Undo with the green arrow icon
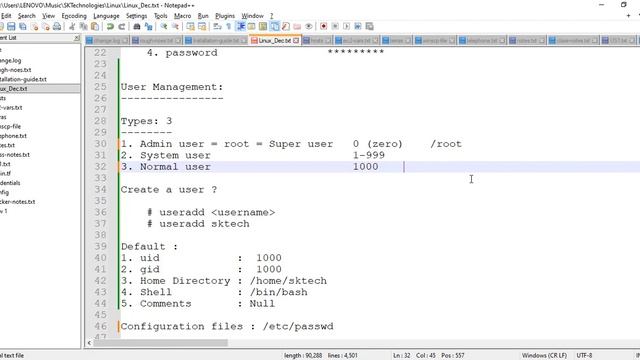The height and width of the screenshot is (360, 640). 110,27
